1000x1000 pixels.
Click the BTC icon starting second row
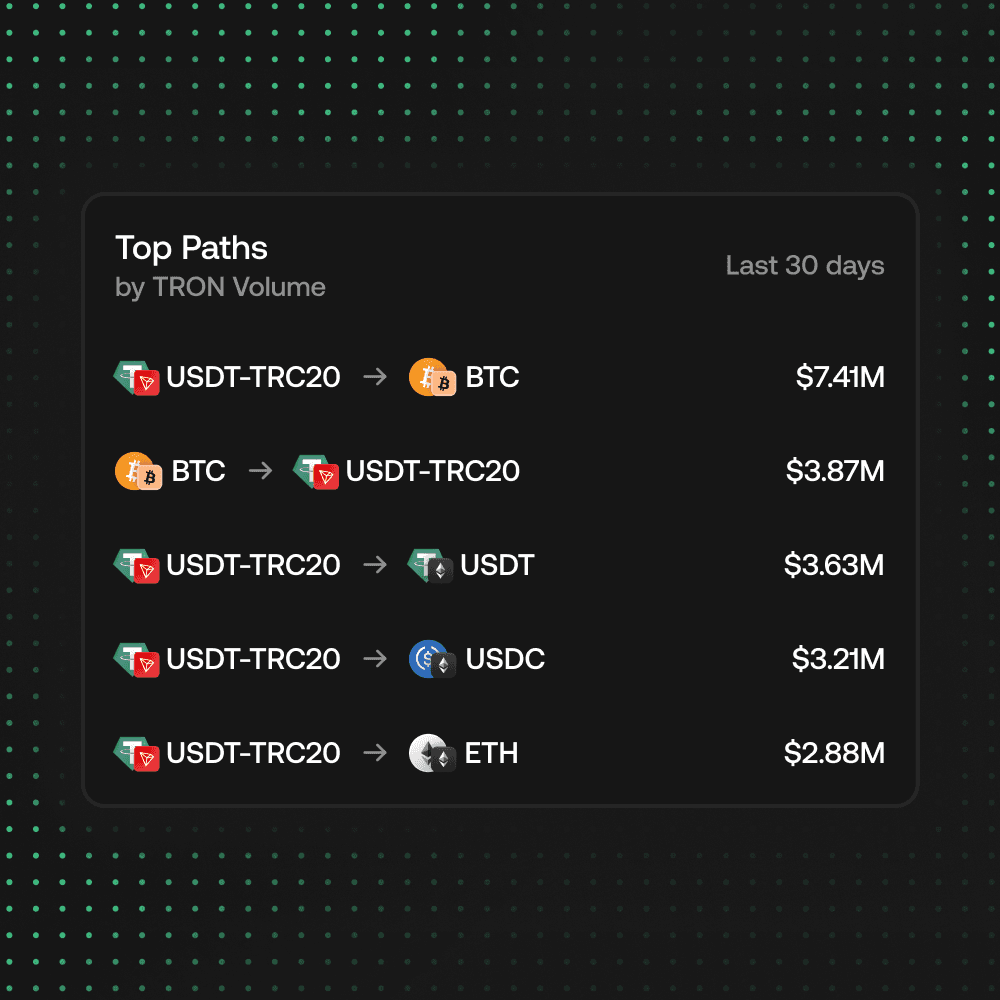(138, 471)
